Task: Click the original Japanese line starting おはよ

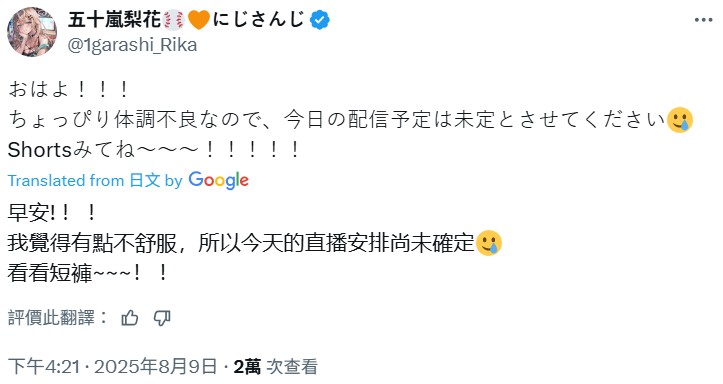Action: click(68, 89)
